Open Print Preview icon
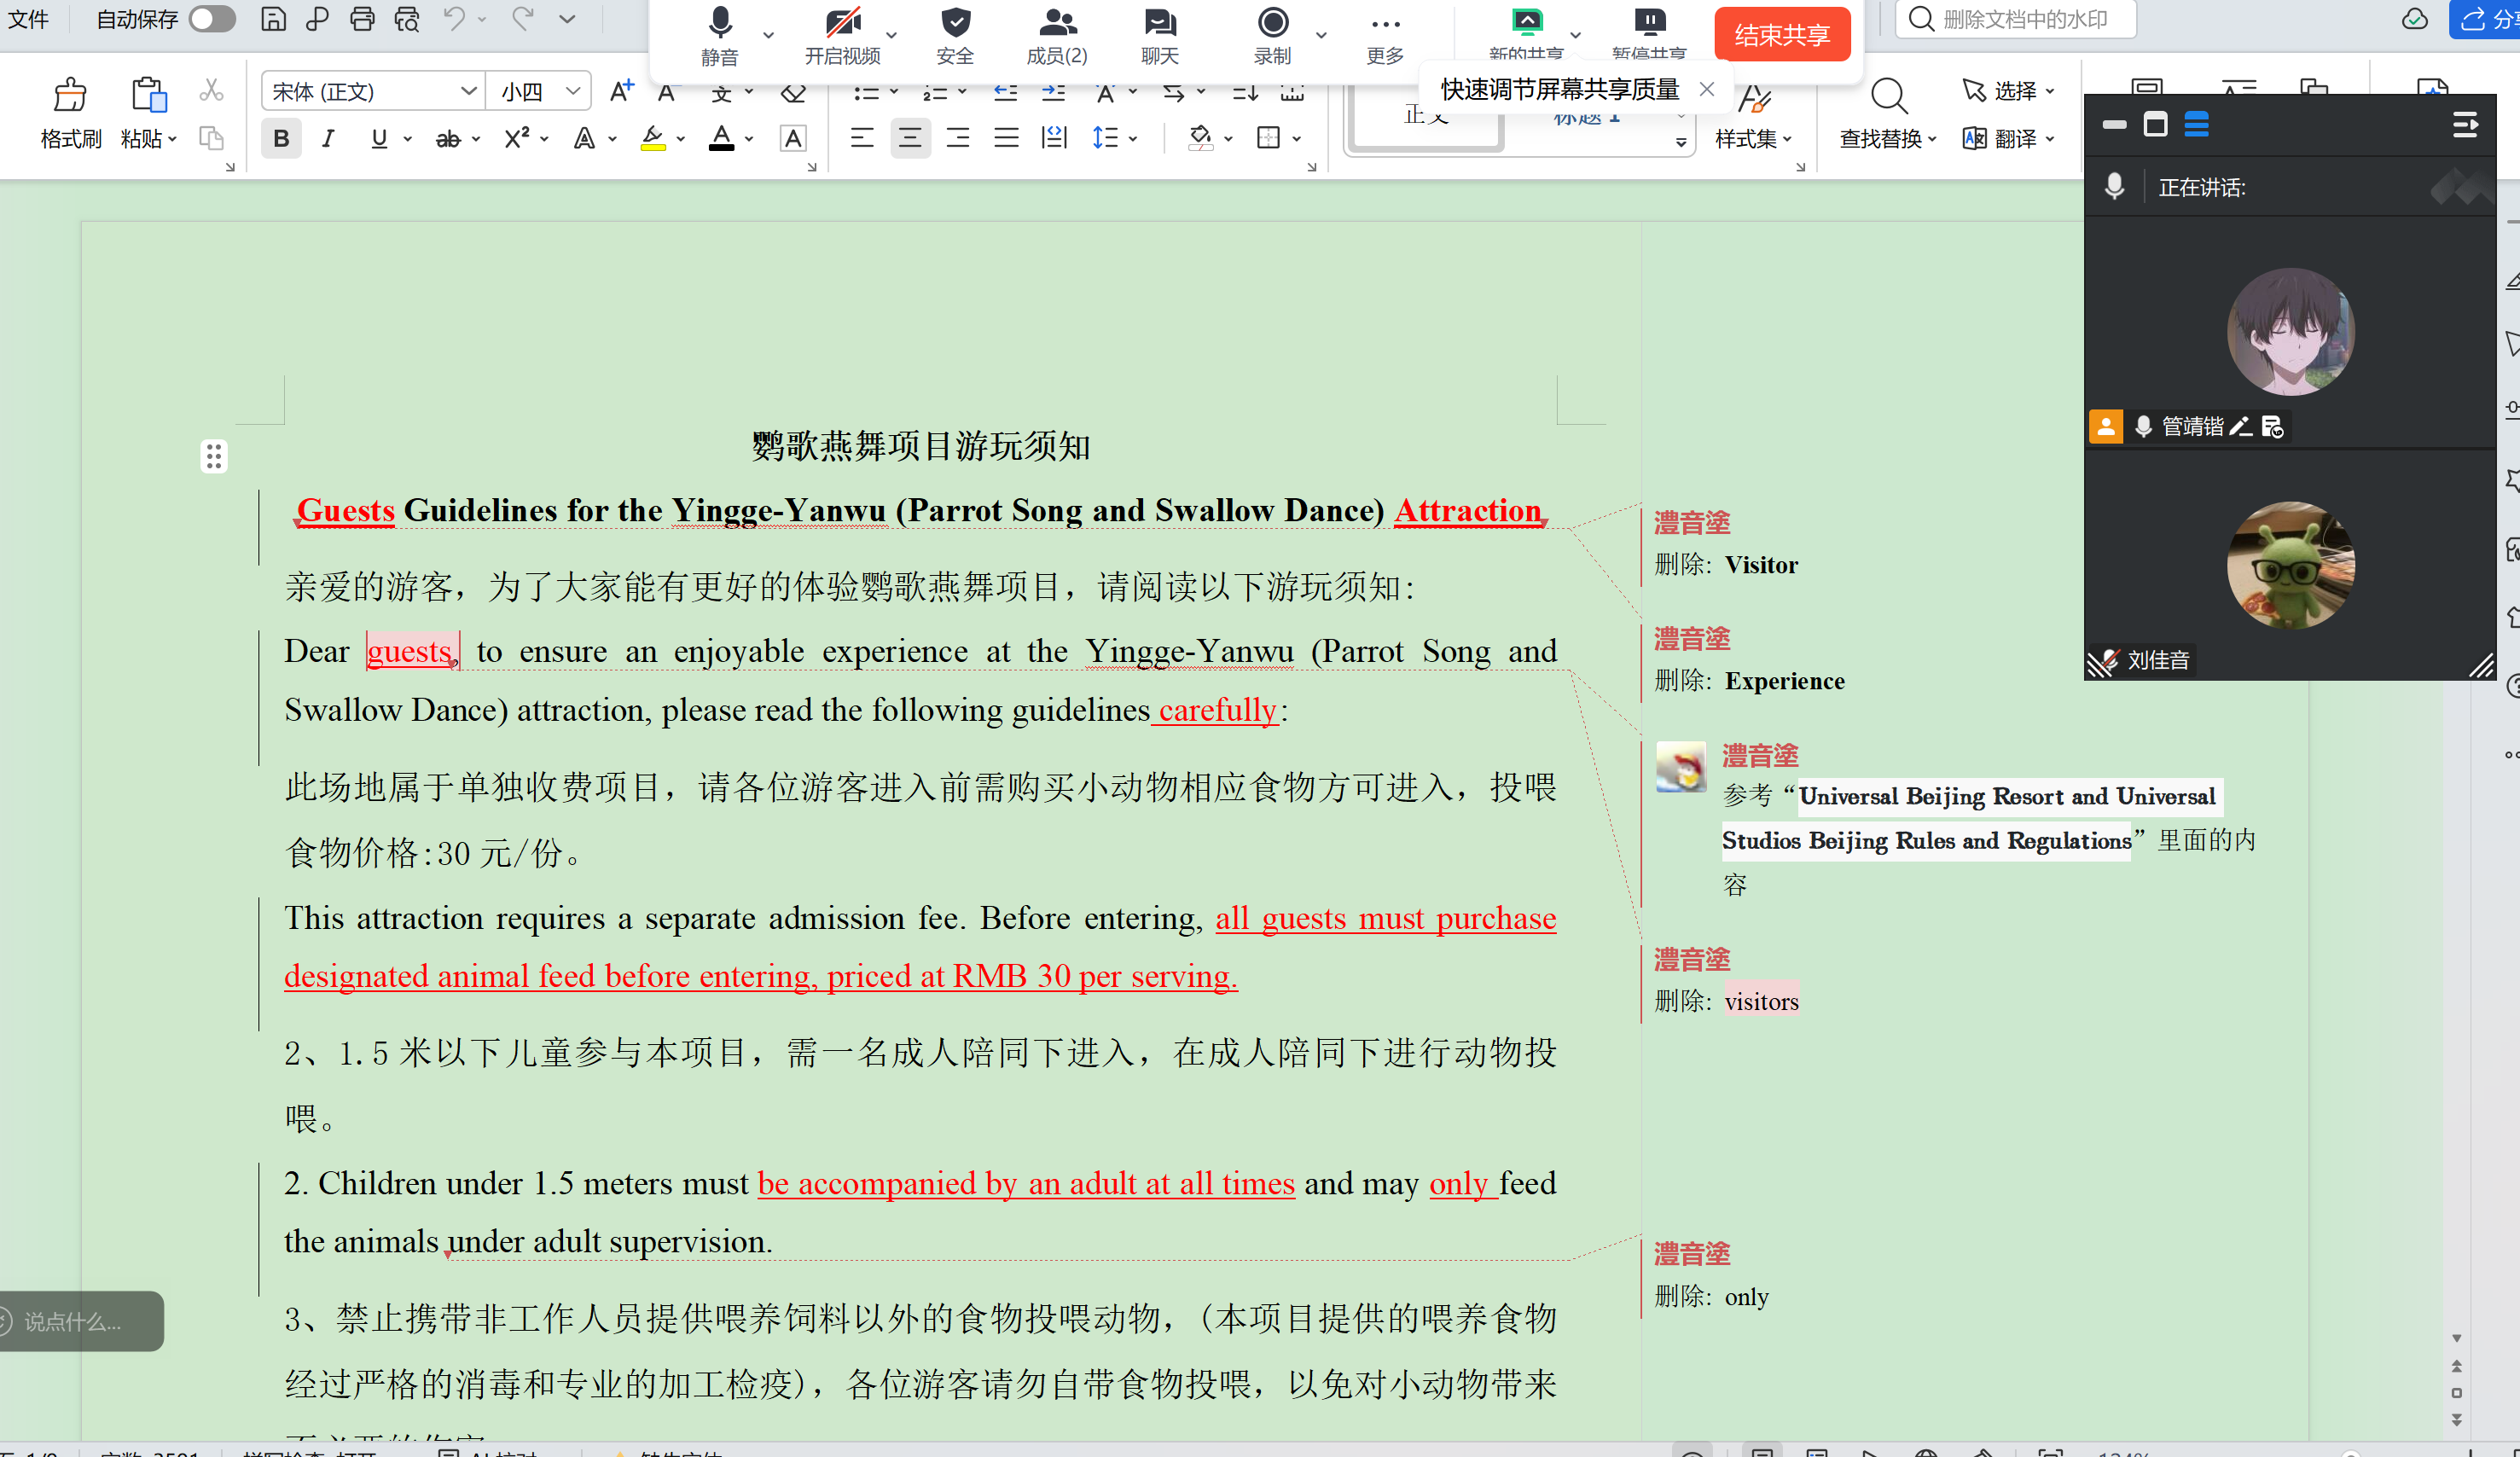This screenshot has width=2520, height=1457. click(x=407, y=19)
